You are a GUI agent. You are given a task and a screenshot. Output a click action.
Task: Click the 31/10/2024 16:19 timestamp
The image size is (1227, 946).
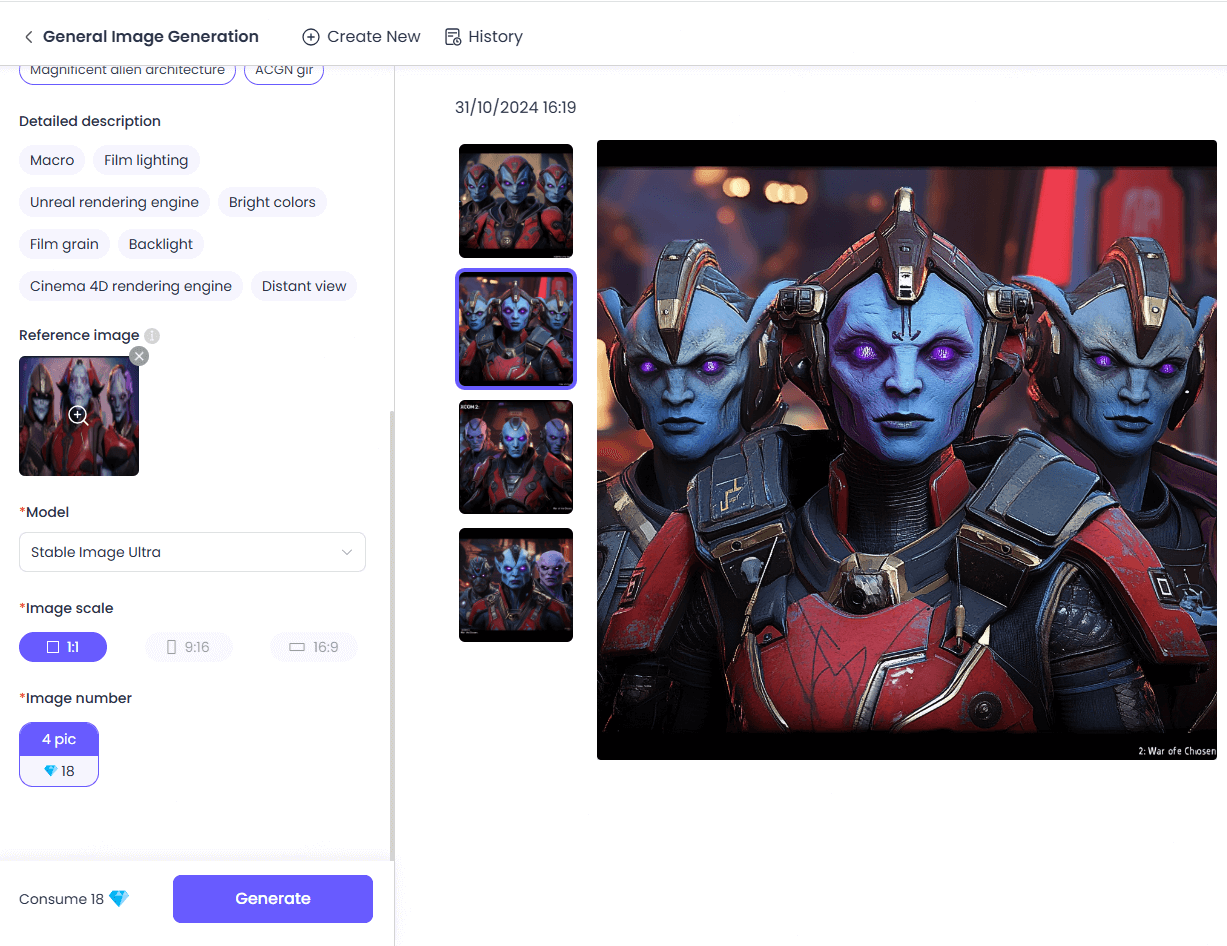click(515, 108)
